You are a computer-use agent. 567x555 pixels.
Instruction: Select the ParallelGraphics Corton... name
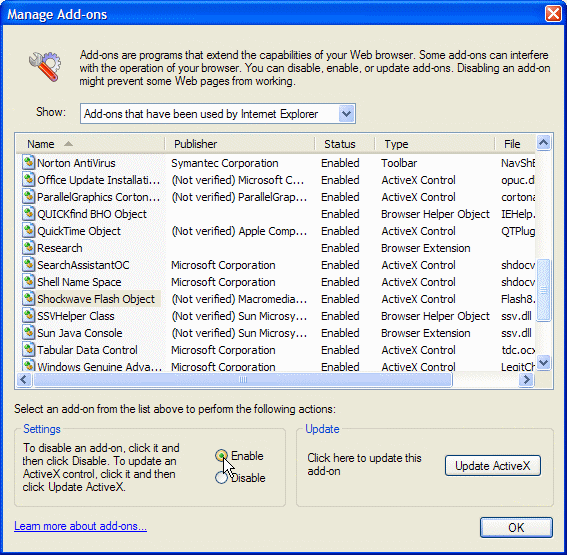(99, 197)
